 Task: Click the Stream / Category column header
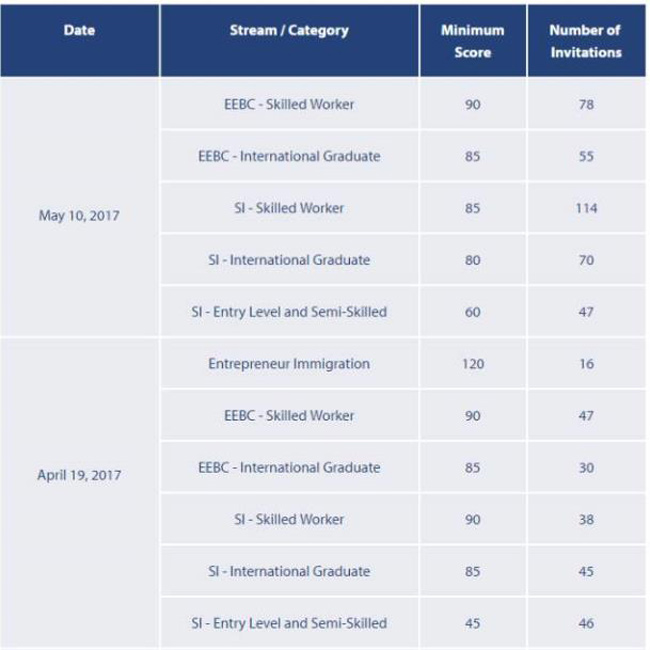[x=289, y=30]
